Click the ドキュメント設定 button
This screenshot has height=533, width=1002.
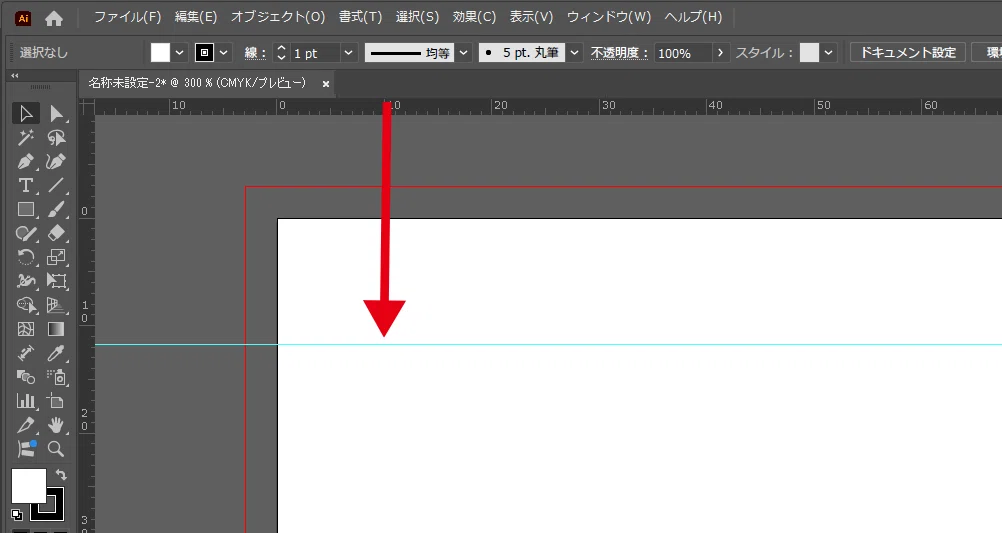click(x=907, y=52)
